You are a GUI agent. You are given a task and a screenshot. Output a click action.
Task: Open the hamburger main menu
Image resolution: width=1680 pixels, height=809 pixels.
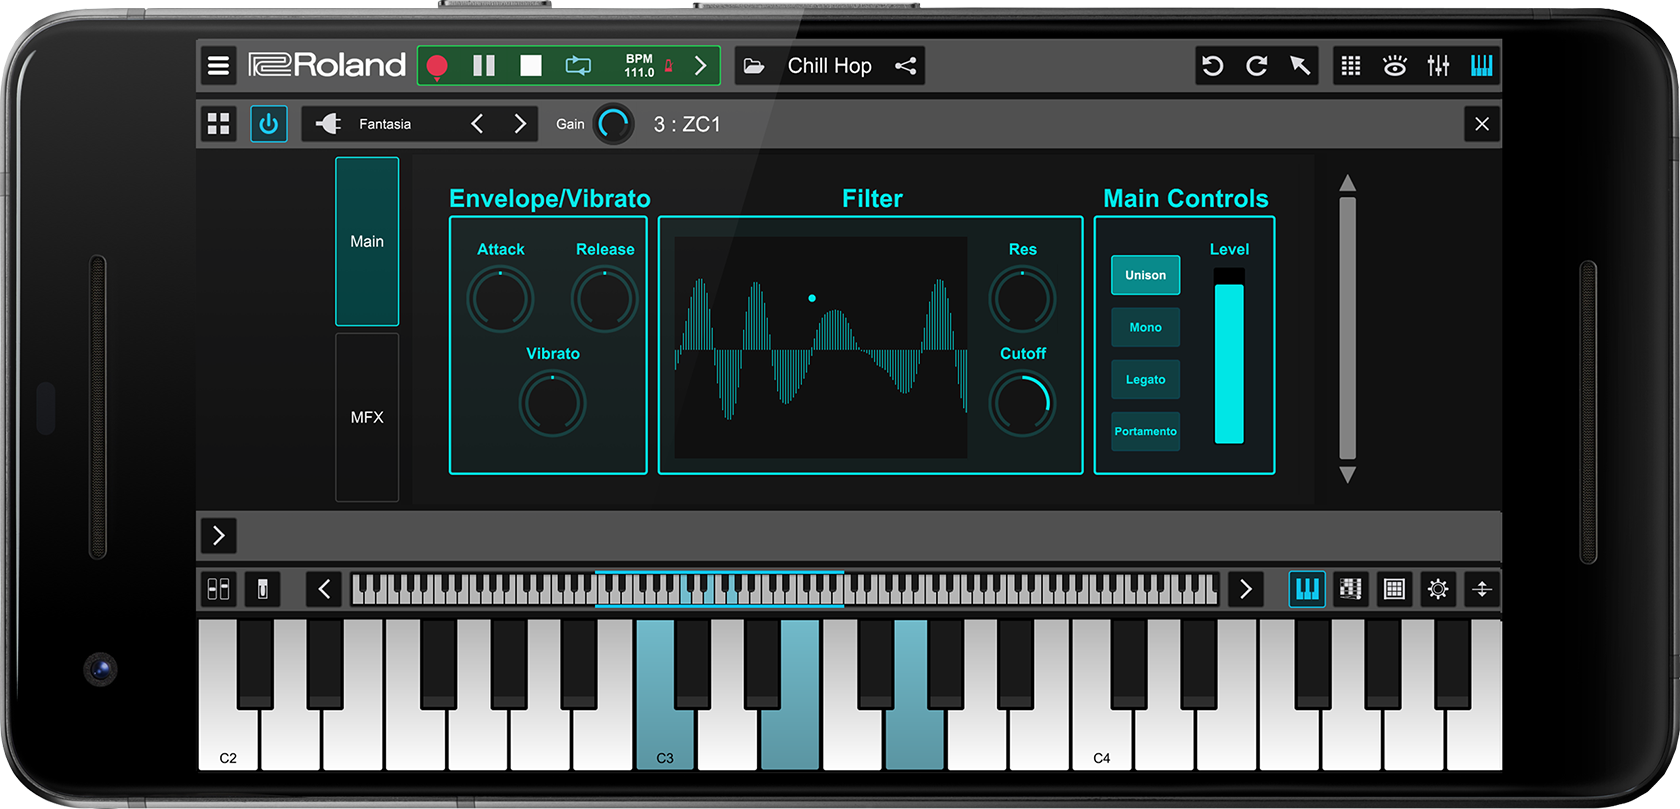(x=218, y=66)
